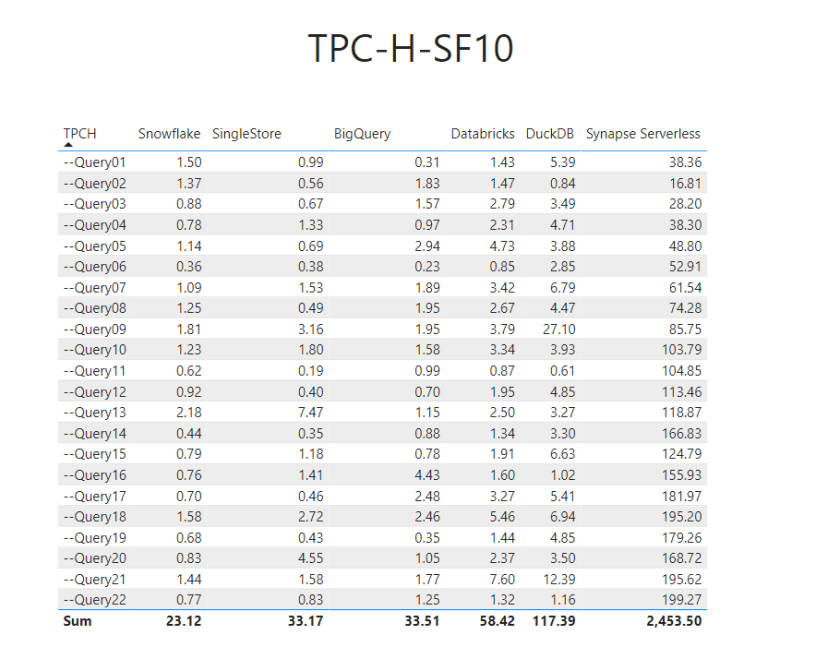Click the --Query22 row label
Image resolution: width=840 pixels, height=659 pixels.
coord(94,600)
